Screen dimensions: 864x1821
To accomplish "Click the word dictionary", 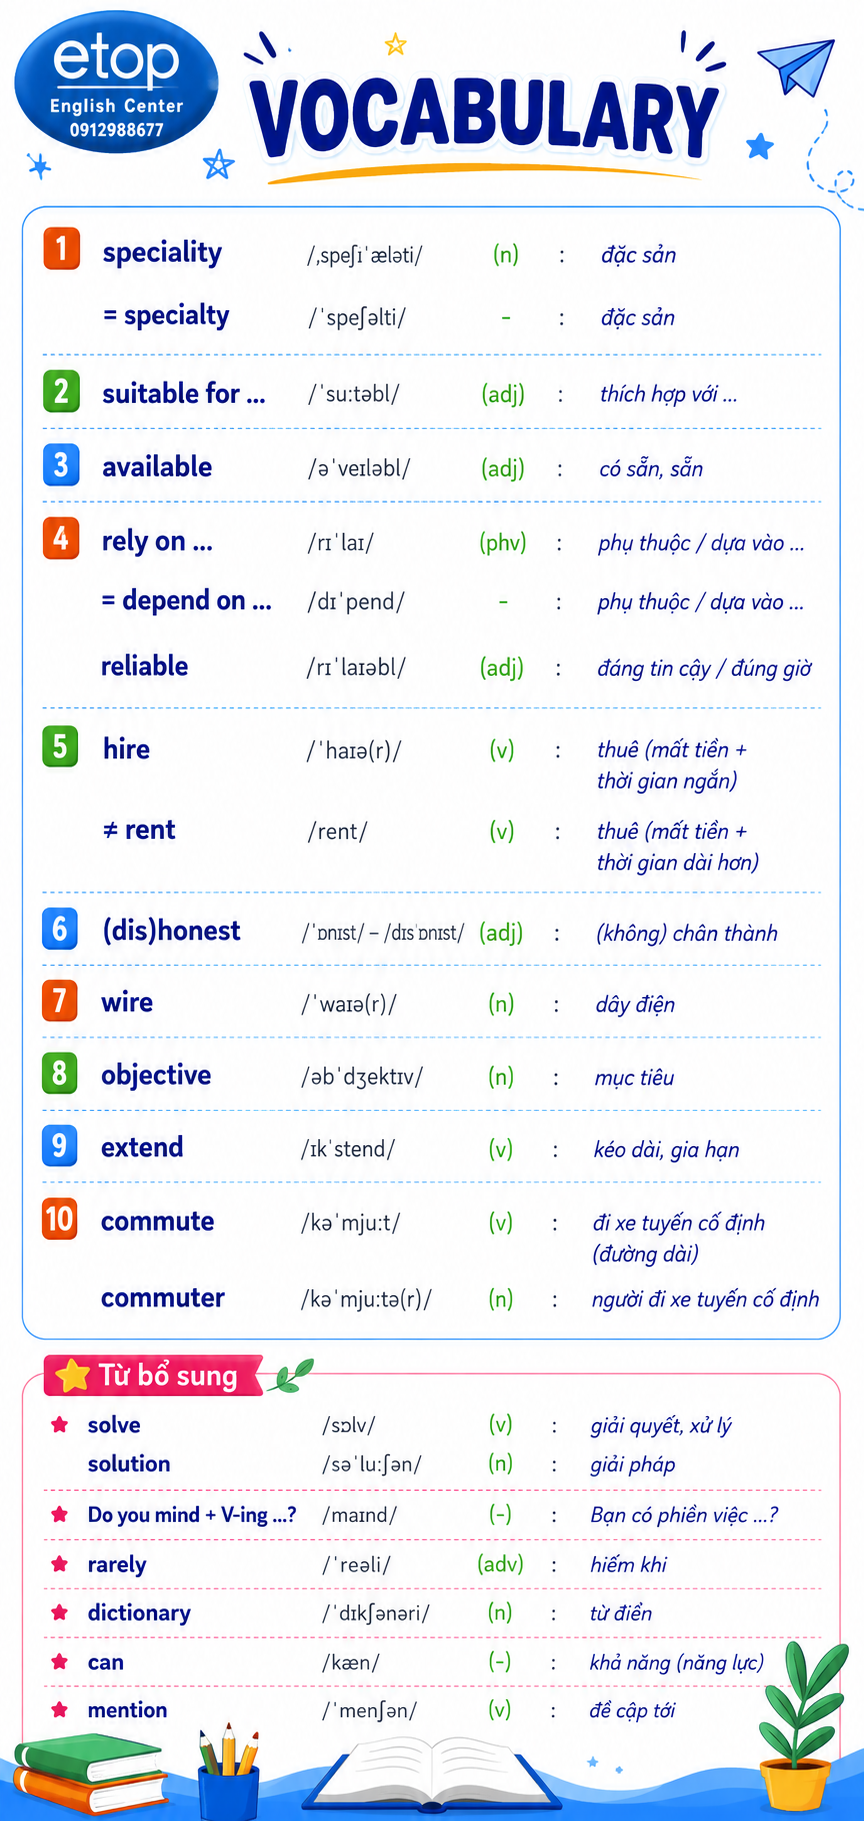I will pyautogui.click(x=139, y=1613).
